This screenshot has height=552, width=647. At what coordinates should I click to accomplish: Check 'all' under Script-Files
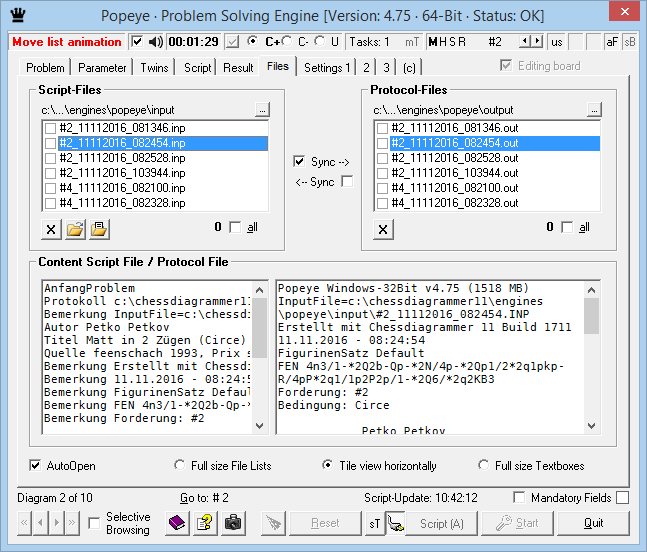point(235,227)
